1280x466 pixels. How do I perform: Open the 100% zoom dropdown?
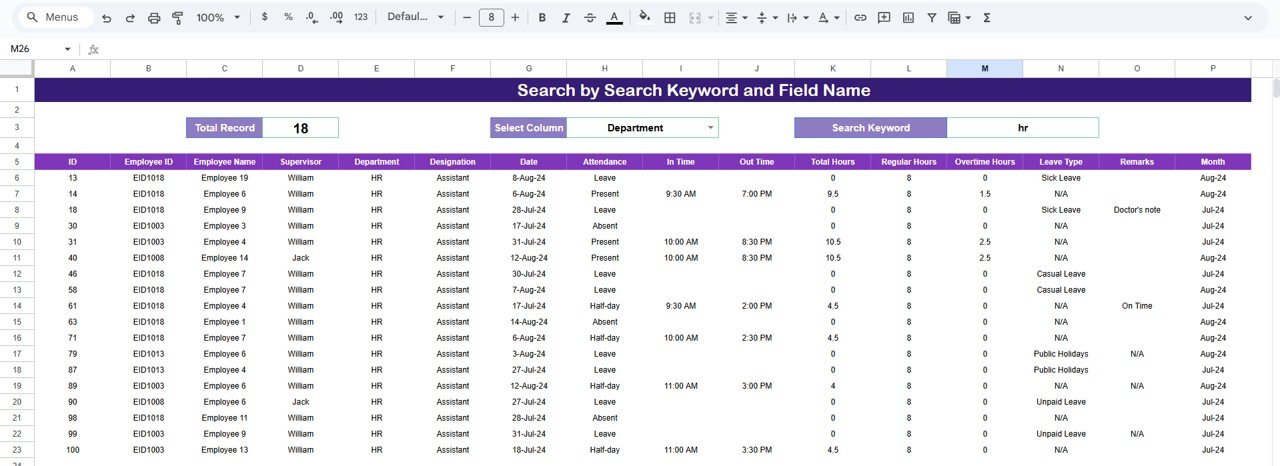point(218,17)
